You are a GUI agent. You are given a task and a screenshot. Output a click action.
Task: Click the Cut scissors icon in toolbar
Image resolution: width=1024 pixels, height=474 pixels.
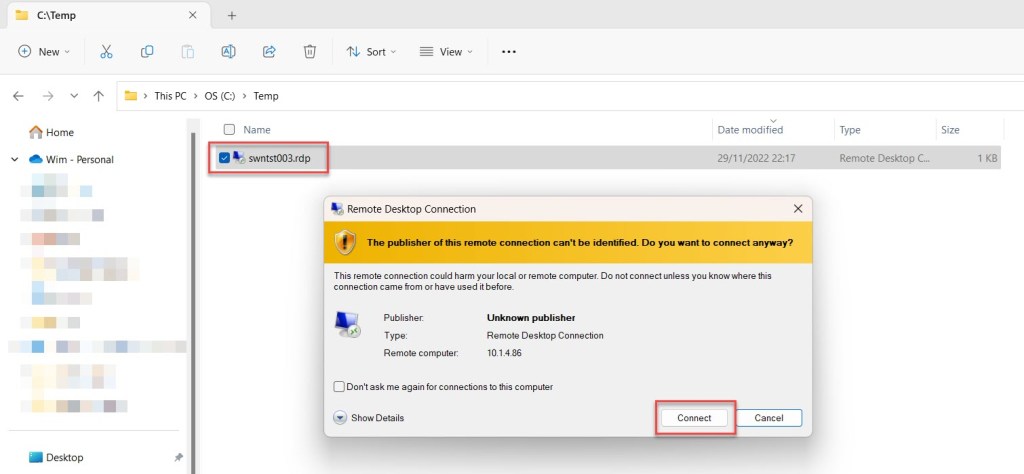[x=106, y=52]
